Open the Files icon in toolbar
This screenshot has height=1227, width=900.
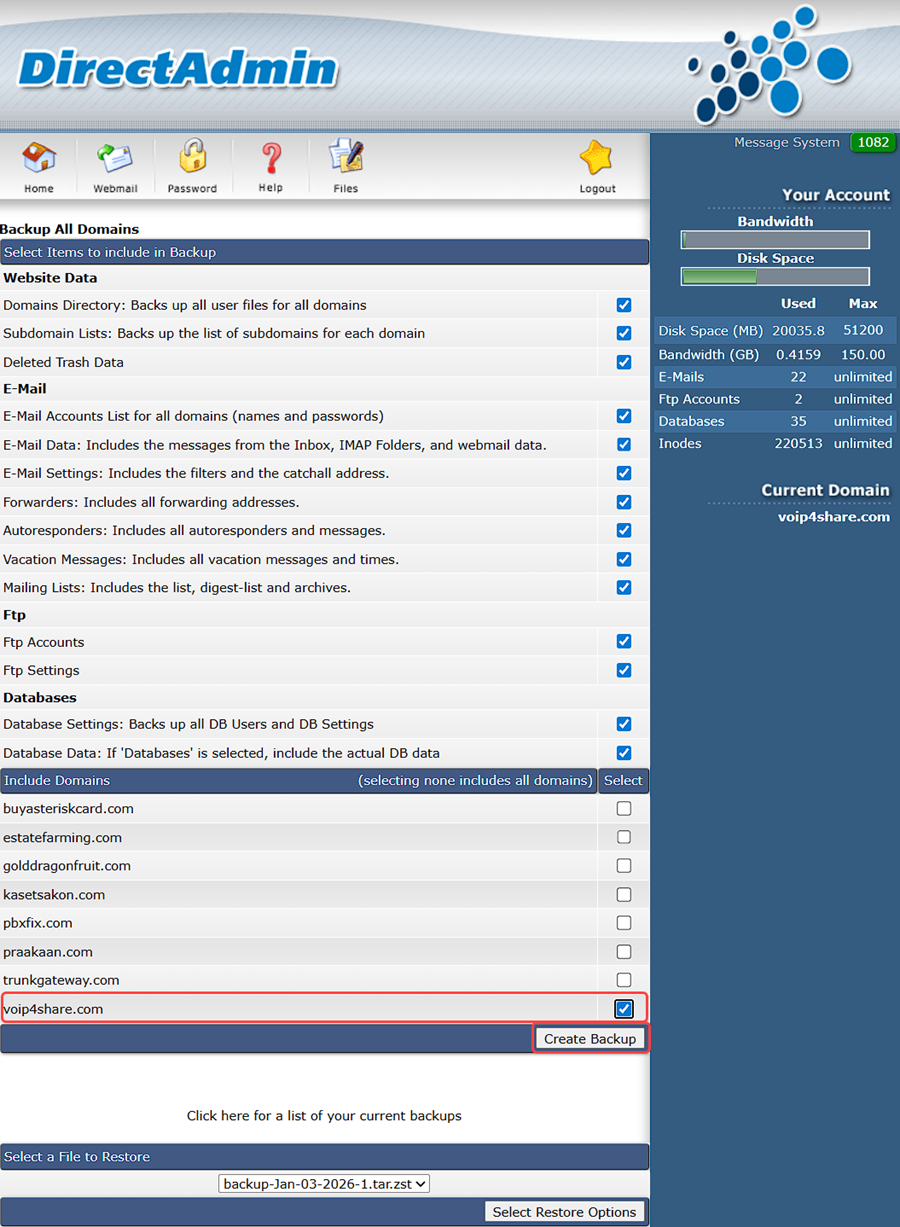tap(346, 158)
